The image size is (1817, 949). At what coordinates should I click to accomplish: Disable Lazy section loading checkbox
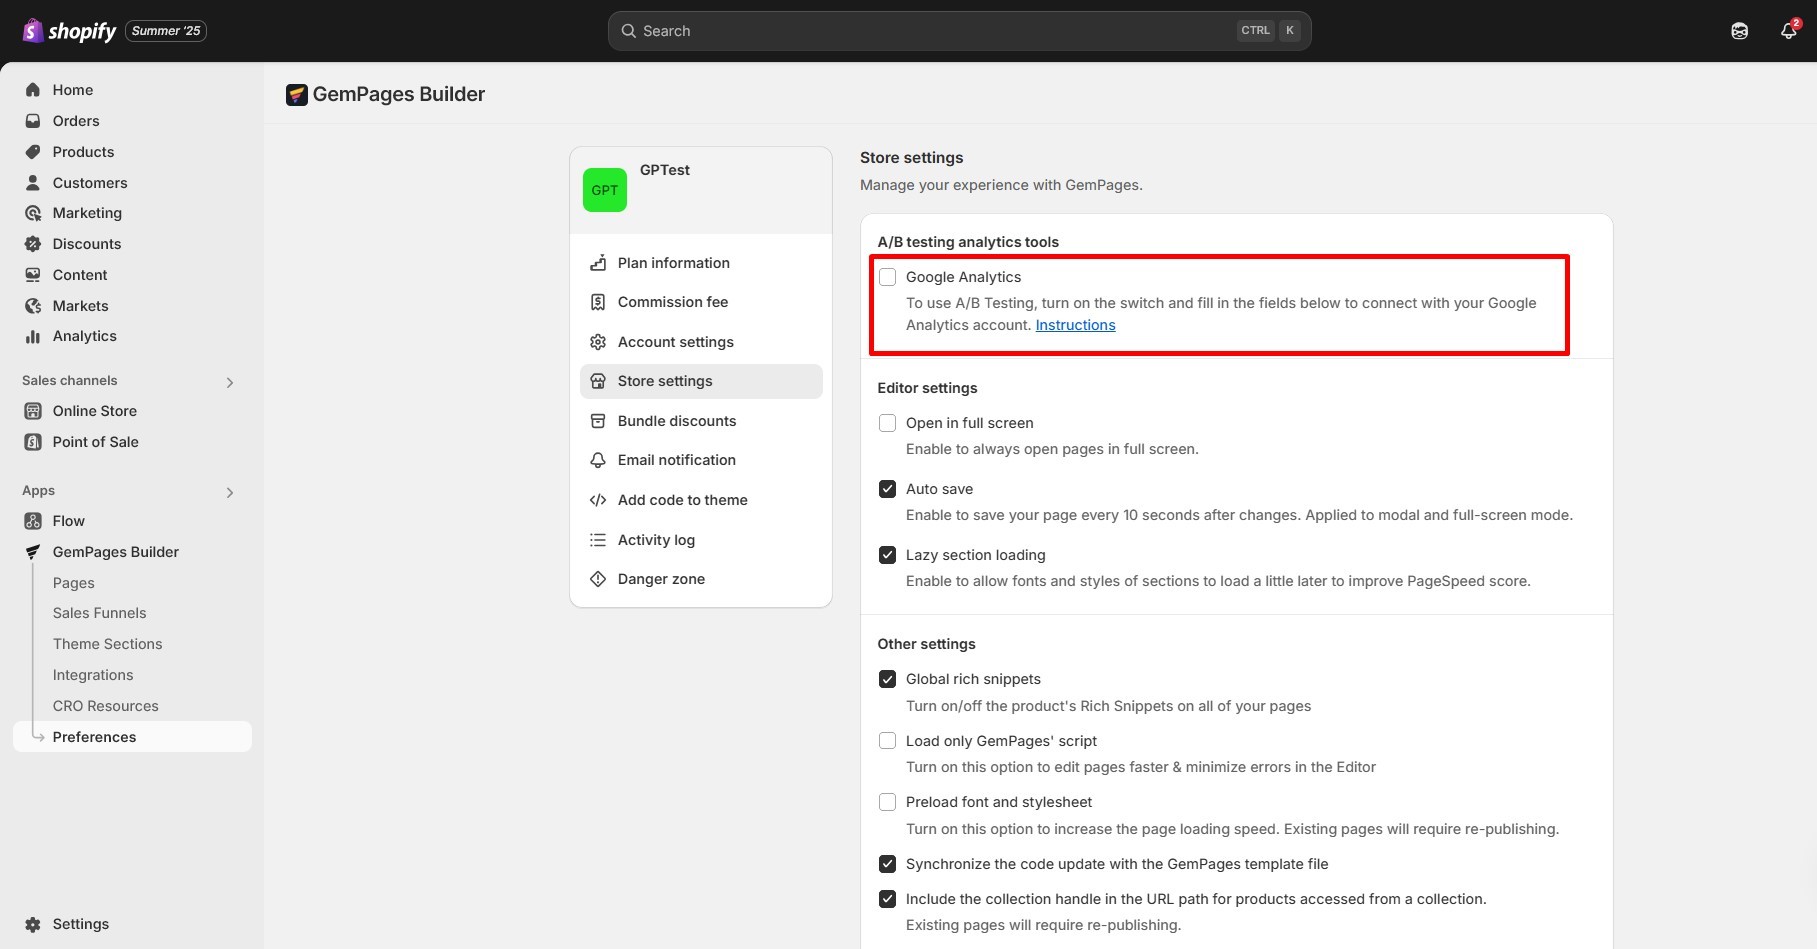pos(887,555)
